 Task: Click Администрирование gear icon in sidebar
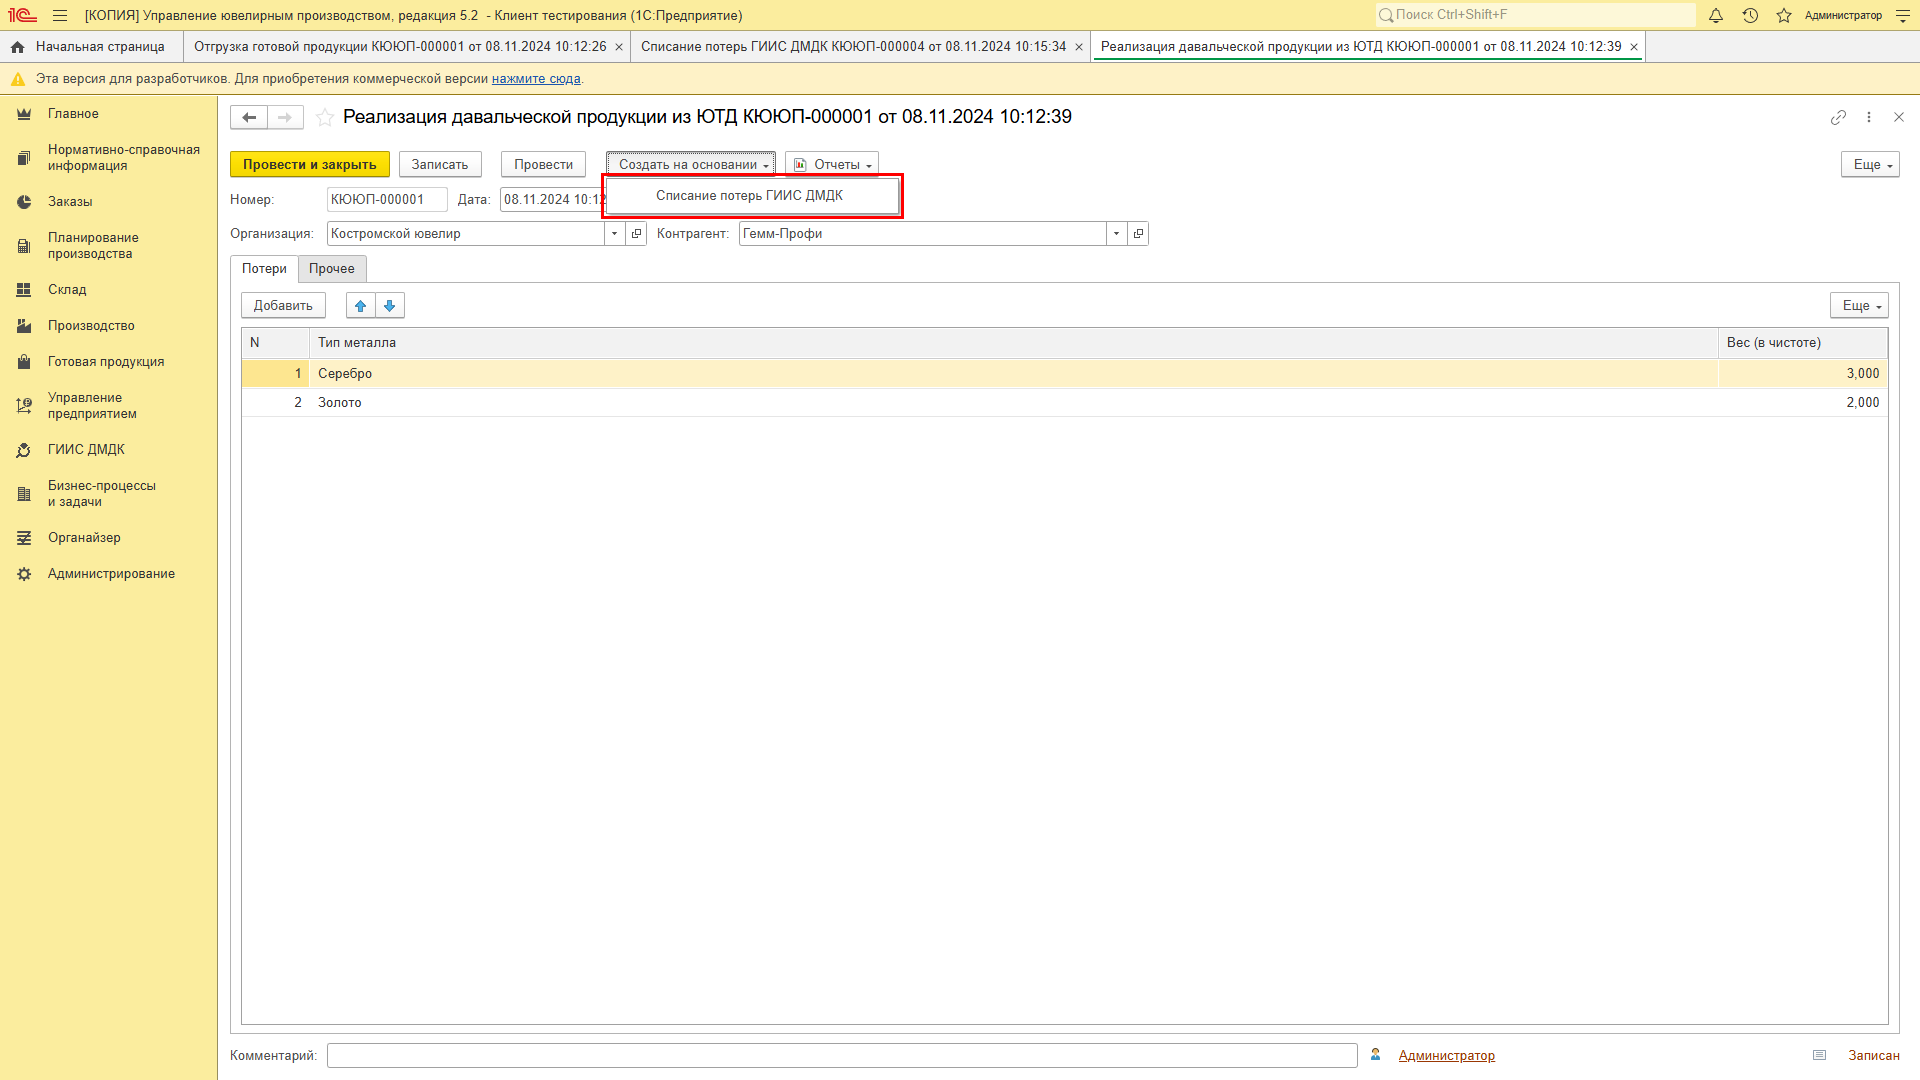[x=24, y=574]
